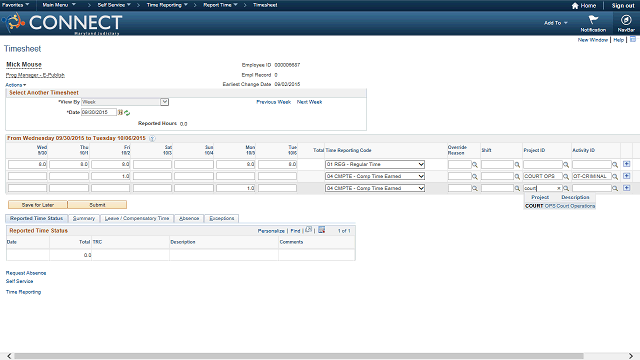
Task: Open the NavBar compass icon
Action: pyautogui.click(x=626, y=20)
